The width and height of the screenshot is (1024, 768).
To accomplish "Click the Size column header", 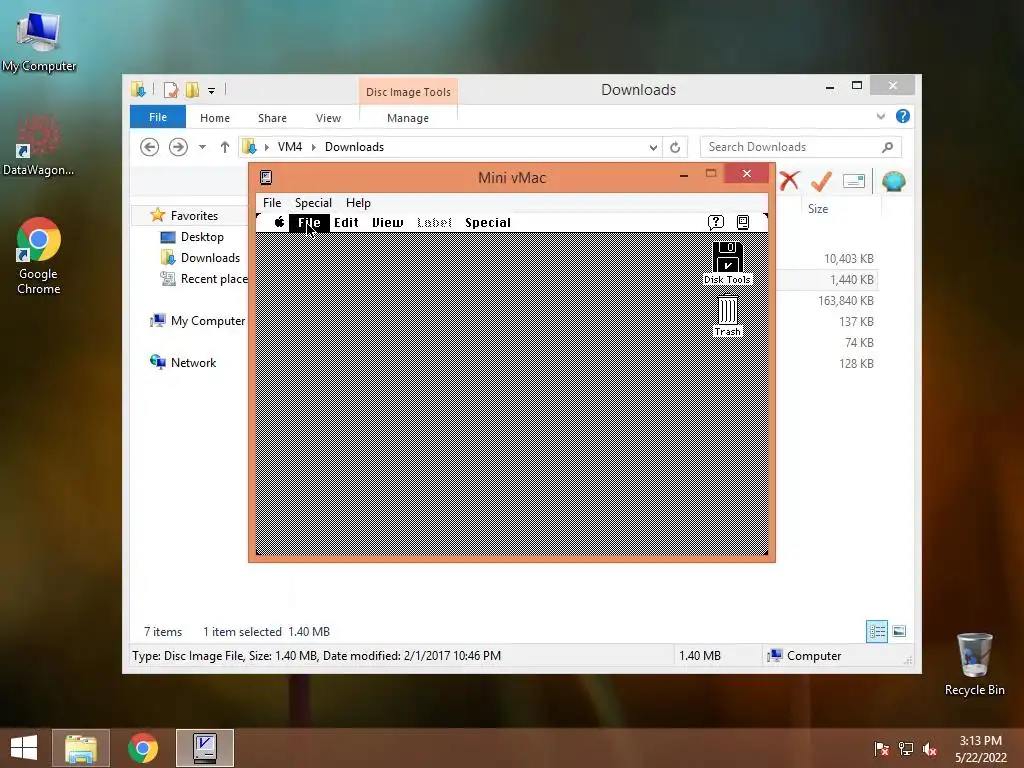I will [818, 209].
